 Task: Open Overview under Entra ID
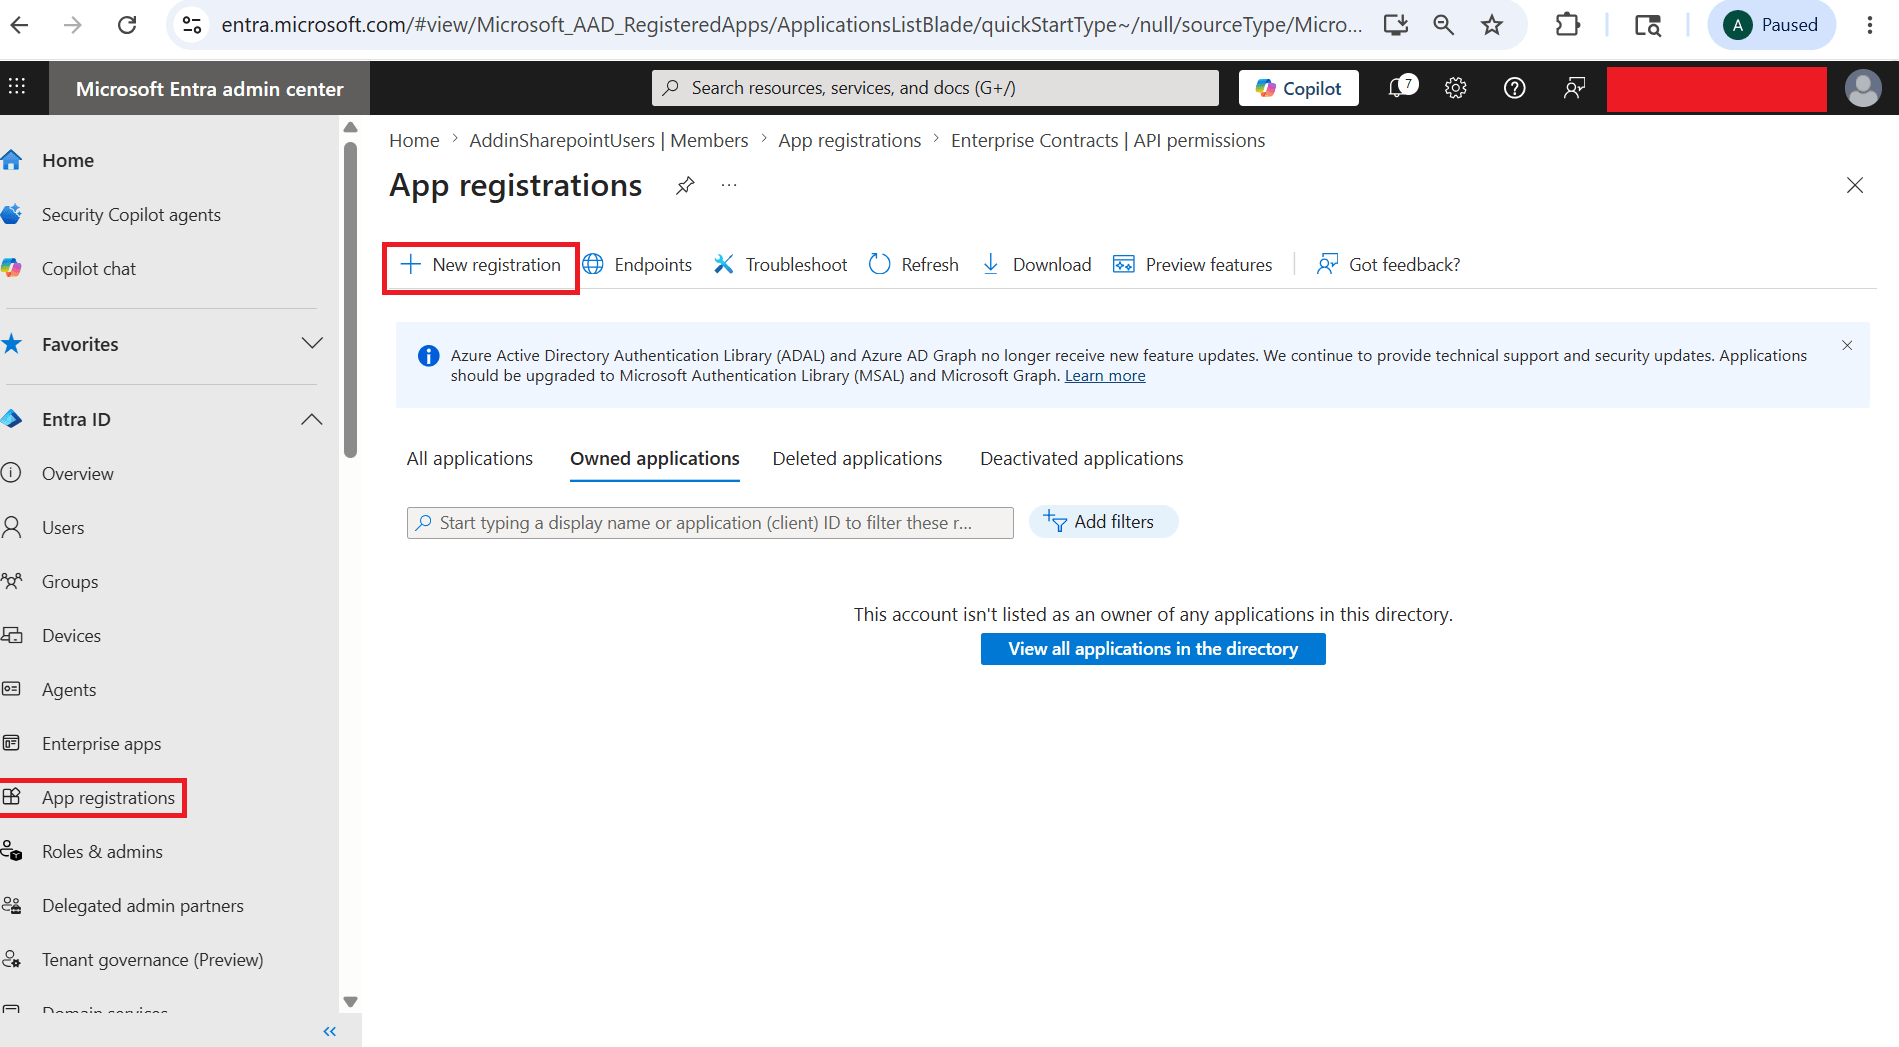[77, 474]
